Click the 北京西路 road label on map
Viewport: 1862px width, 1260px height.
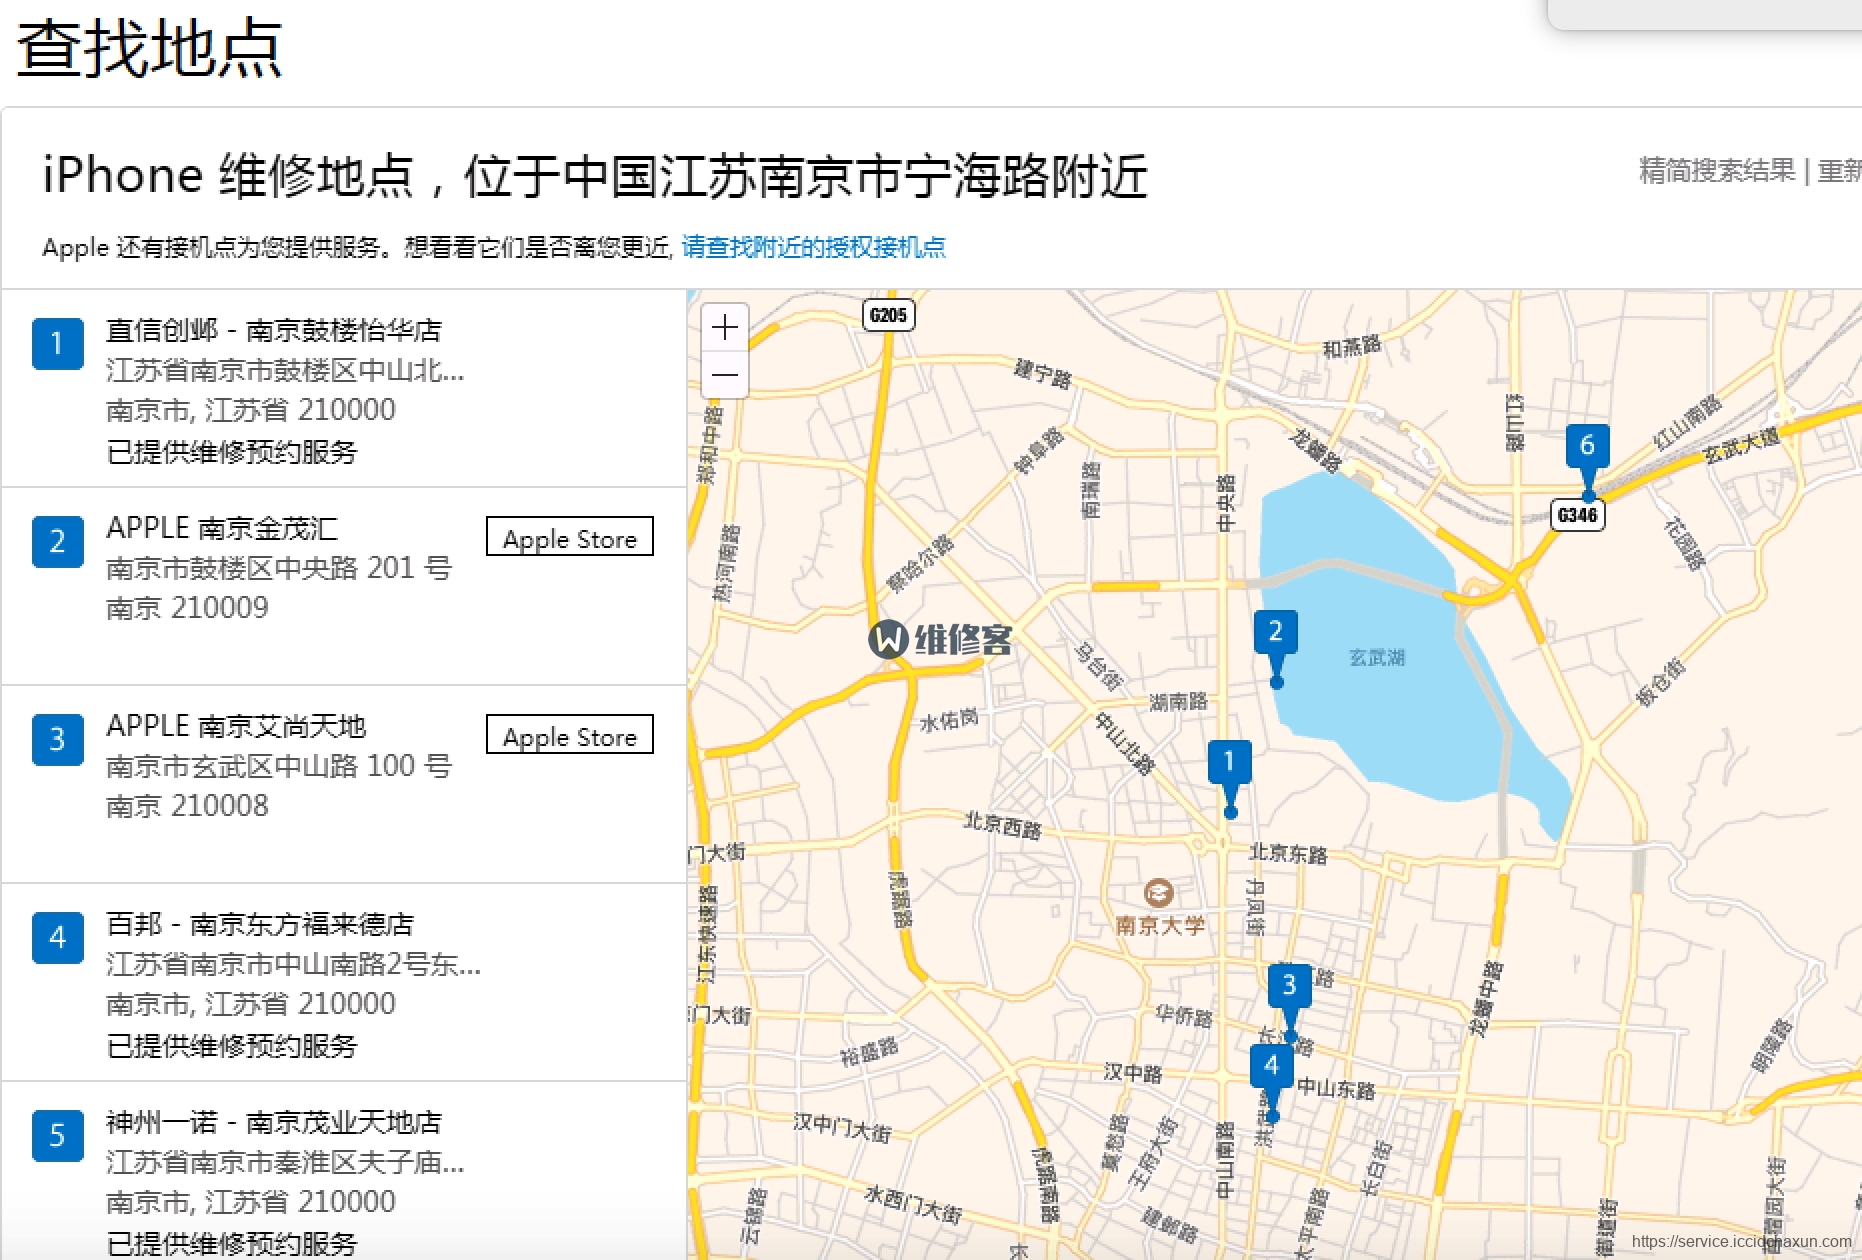click(1002, 825)
